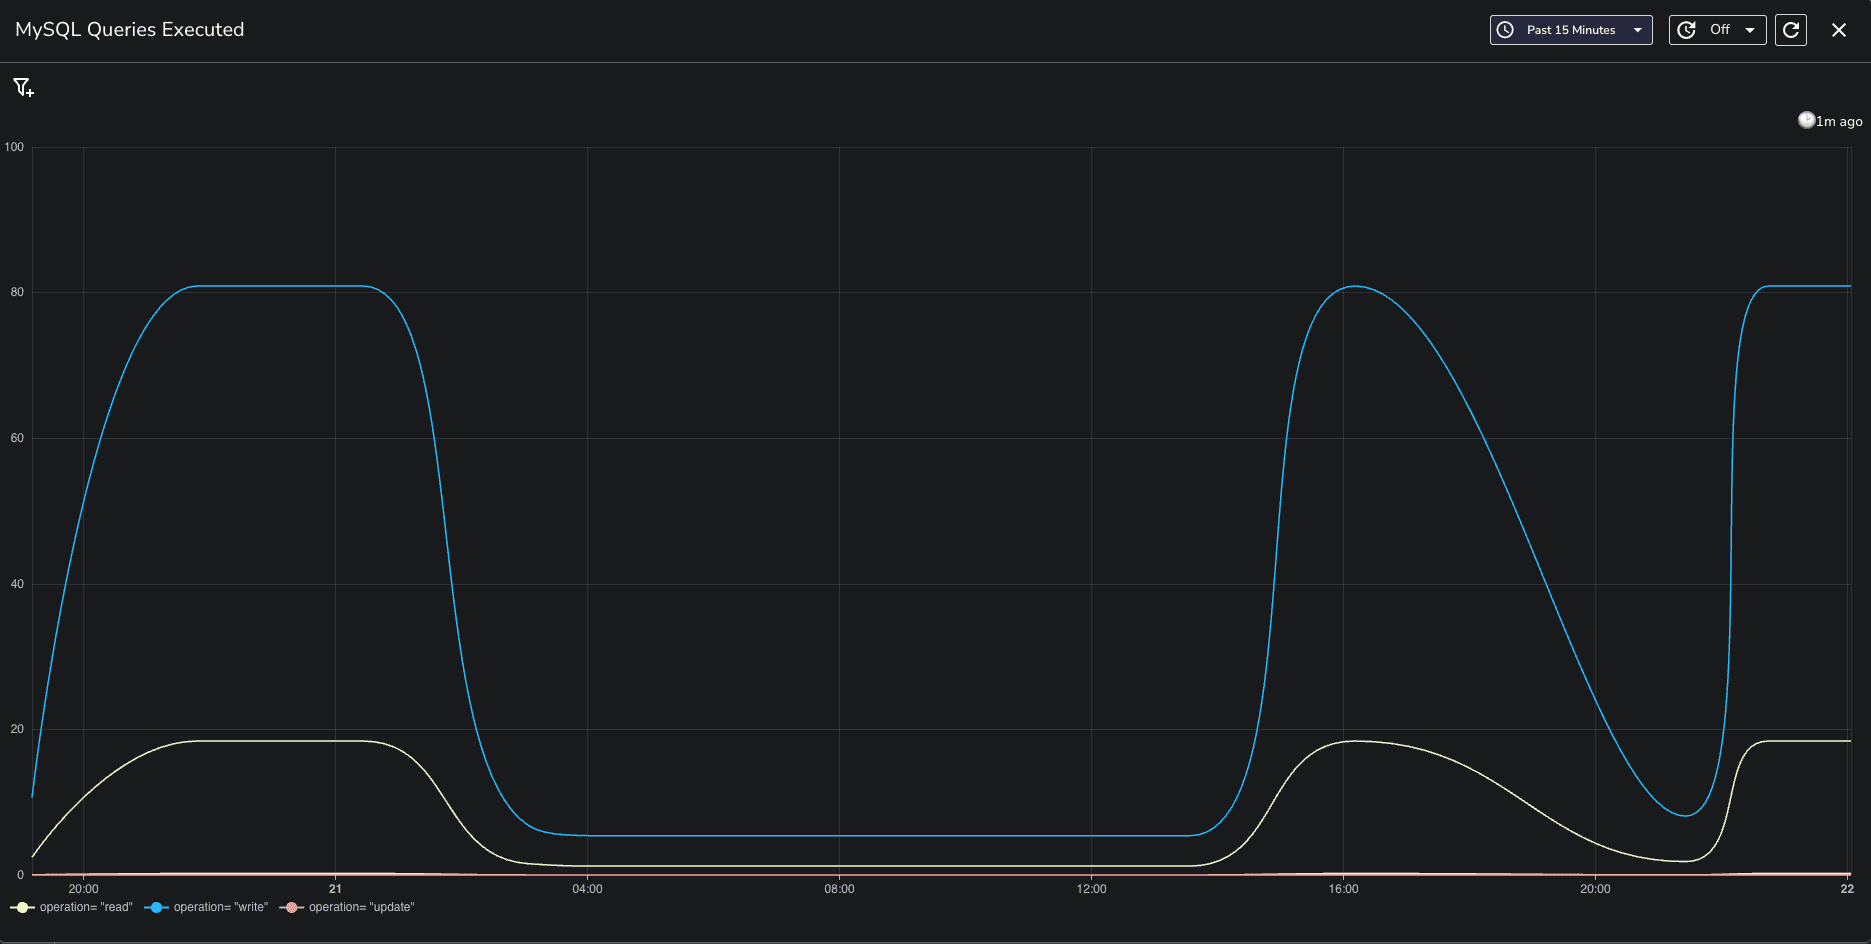This screenshot has height=944, width=1871.
Task: Click the clock icon beside 1m ago
Action: point(1806,121)
